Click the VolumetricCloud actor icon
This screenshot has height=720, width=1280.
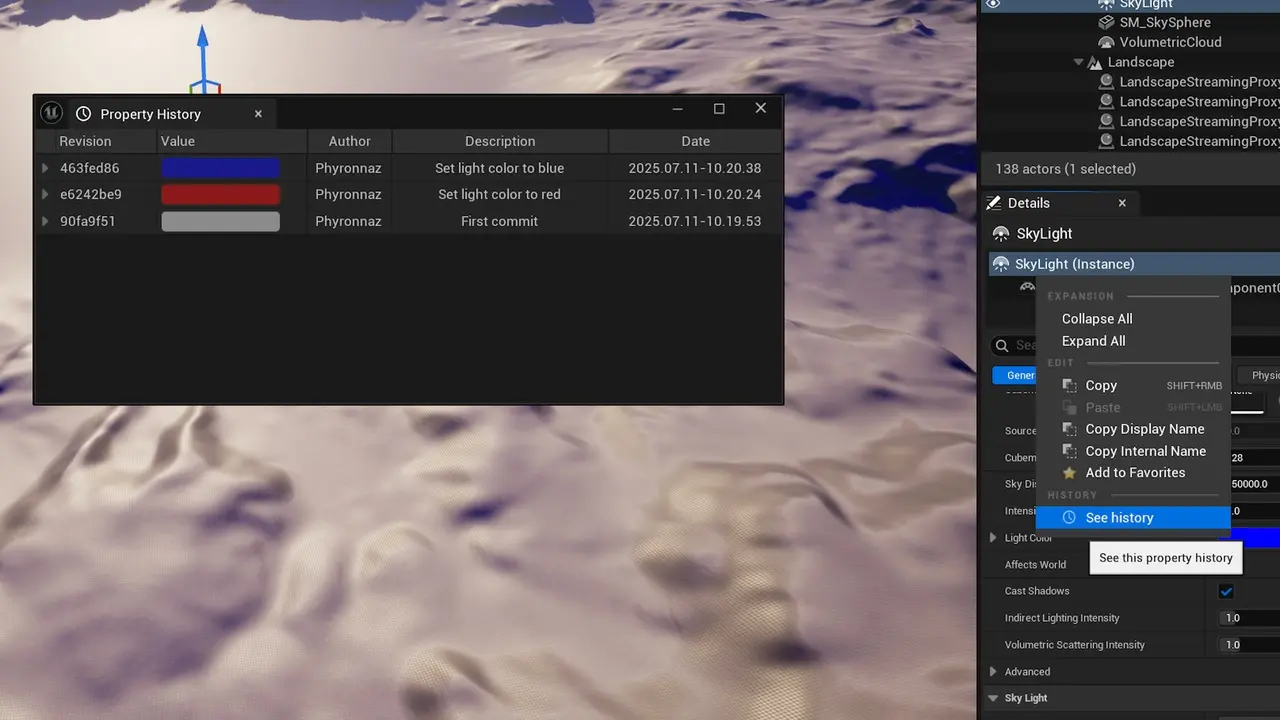1106,42
